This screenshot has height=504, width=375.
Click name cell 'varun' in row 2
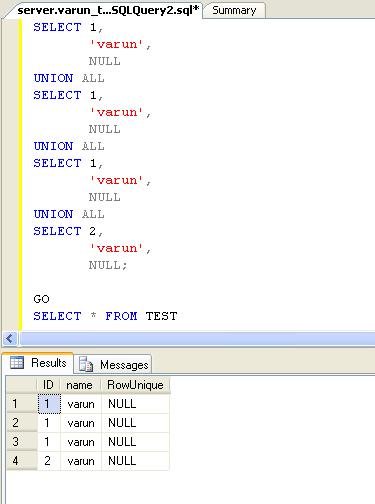pyautogui.click(x=81, y=423)
